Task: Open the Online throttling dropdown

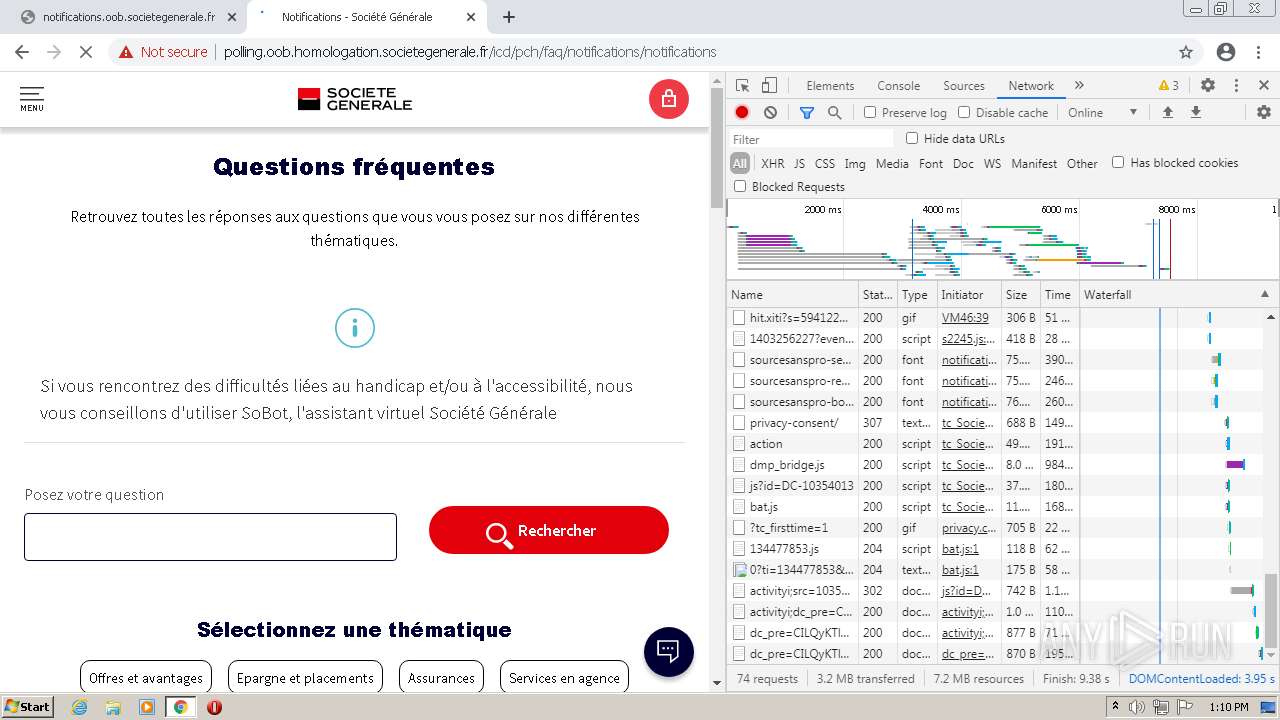Action: 1103,113
